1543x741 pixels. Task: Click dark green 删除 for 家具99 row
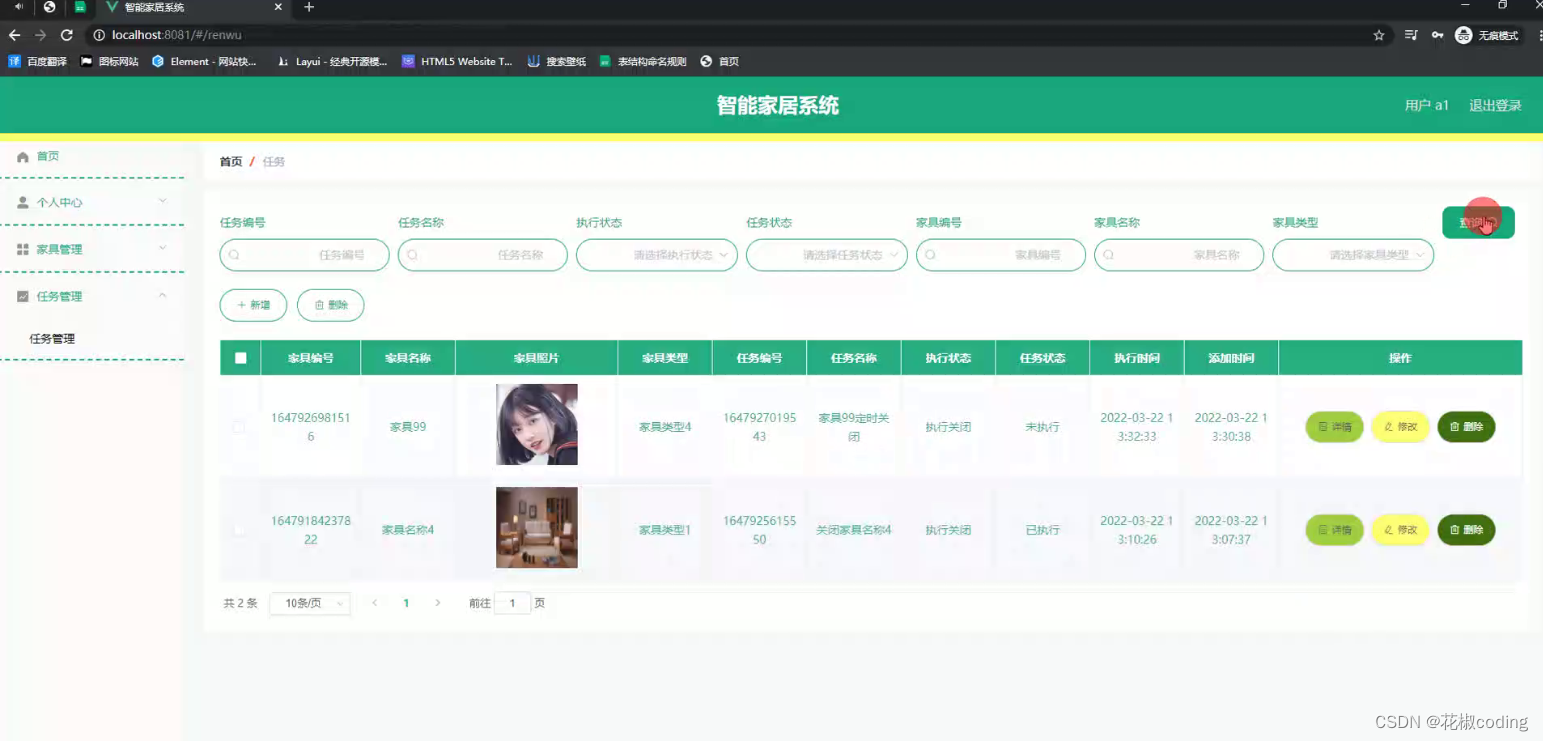coord(1466,427)
